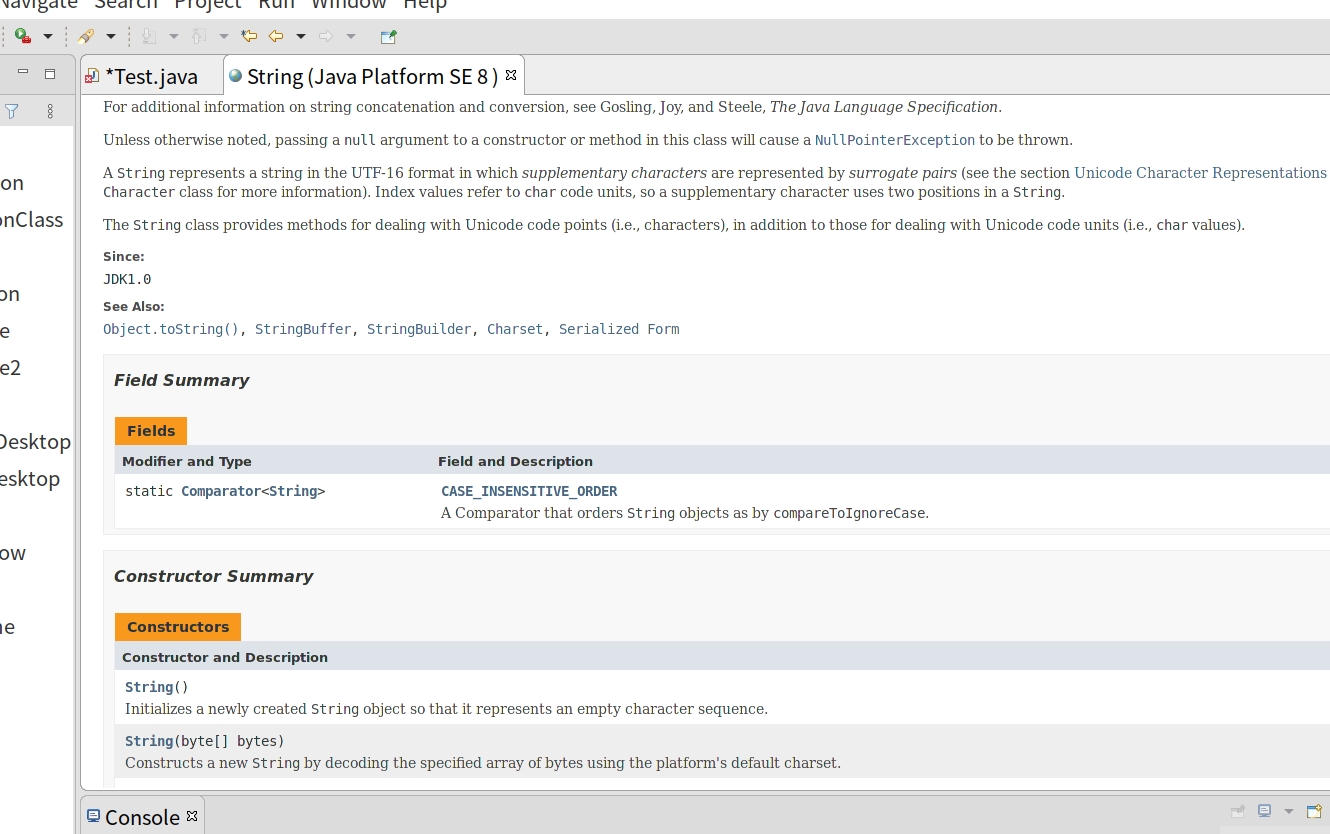Follow the NullPointerException link
This screenshot has height=834, width=1330.
coord(895,140)
